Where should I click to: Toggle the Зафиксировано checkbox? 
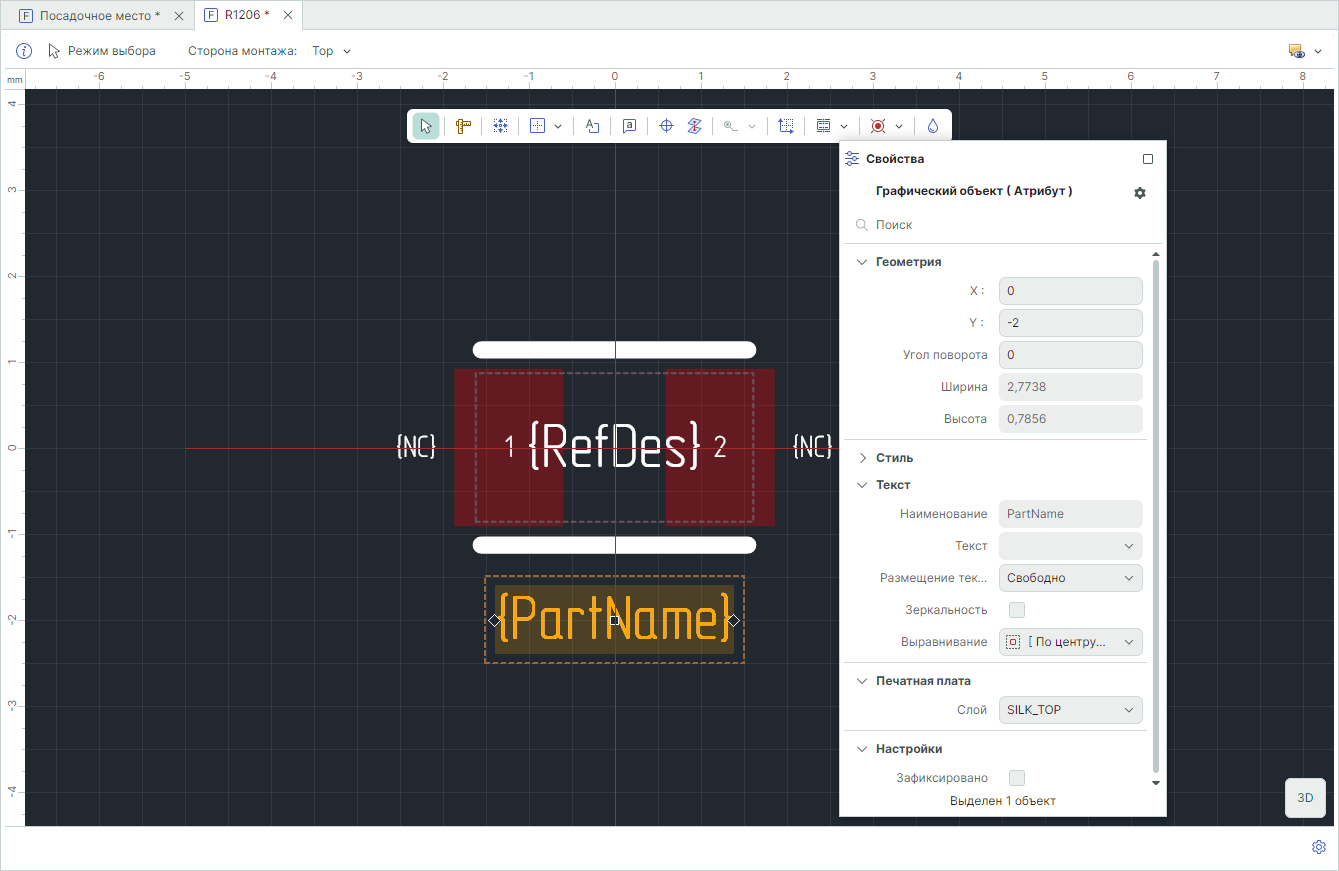[1017, 778]
